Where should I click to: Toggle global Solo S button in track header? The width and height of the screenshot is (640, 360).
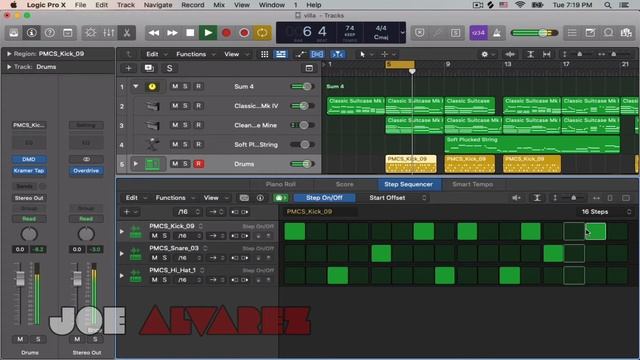coord(169,68)
